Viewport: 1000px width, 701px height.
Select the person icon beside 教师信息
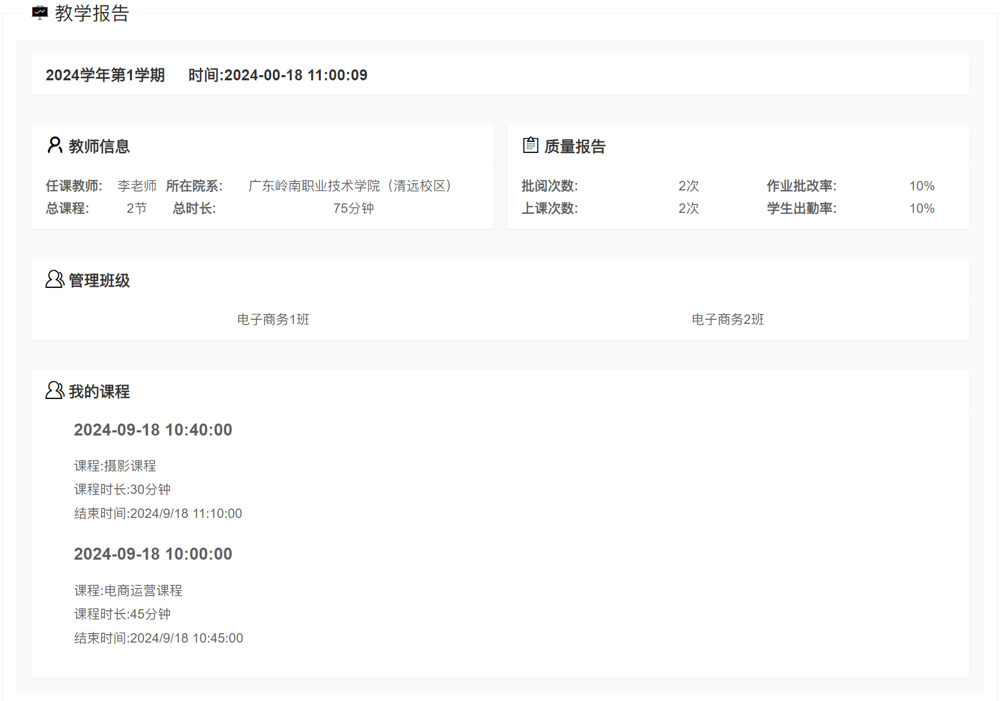[x=55, y=144]
